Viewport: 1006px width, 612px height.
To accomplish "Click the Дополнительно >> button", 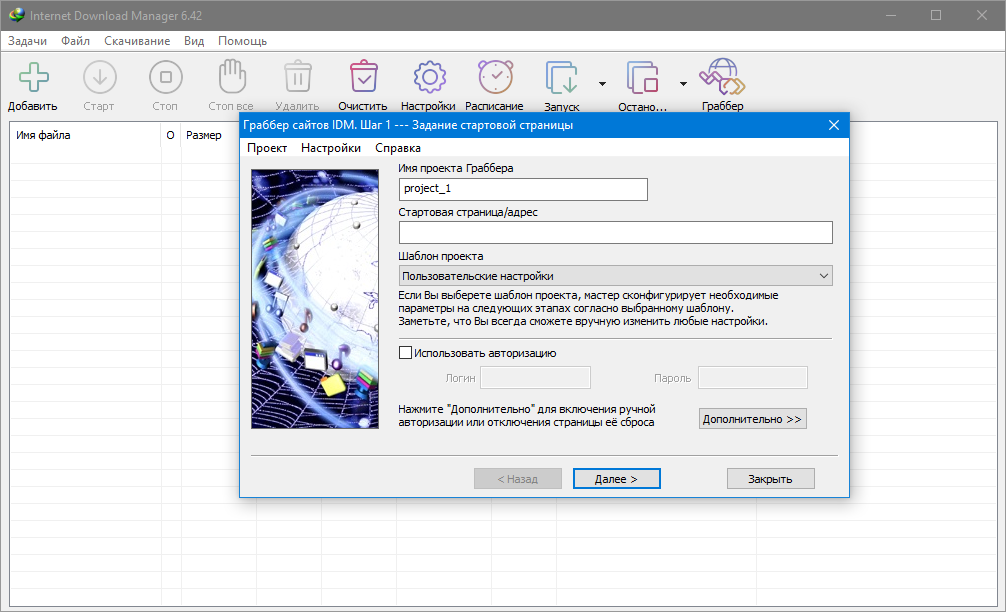I will pyautogui.click(x=752, y=419).
